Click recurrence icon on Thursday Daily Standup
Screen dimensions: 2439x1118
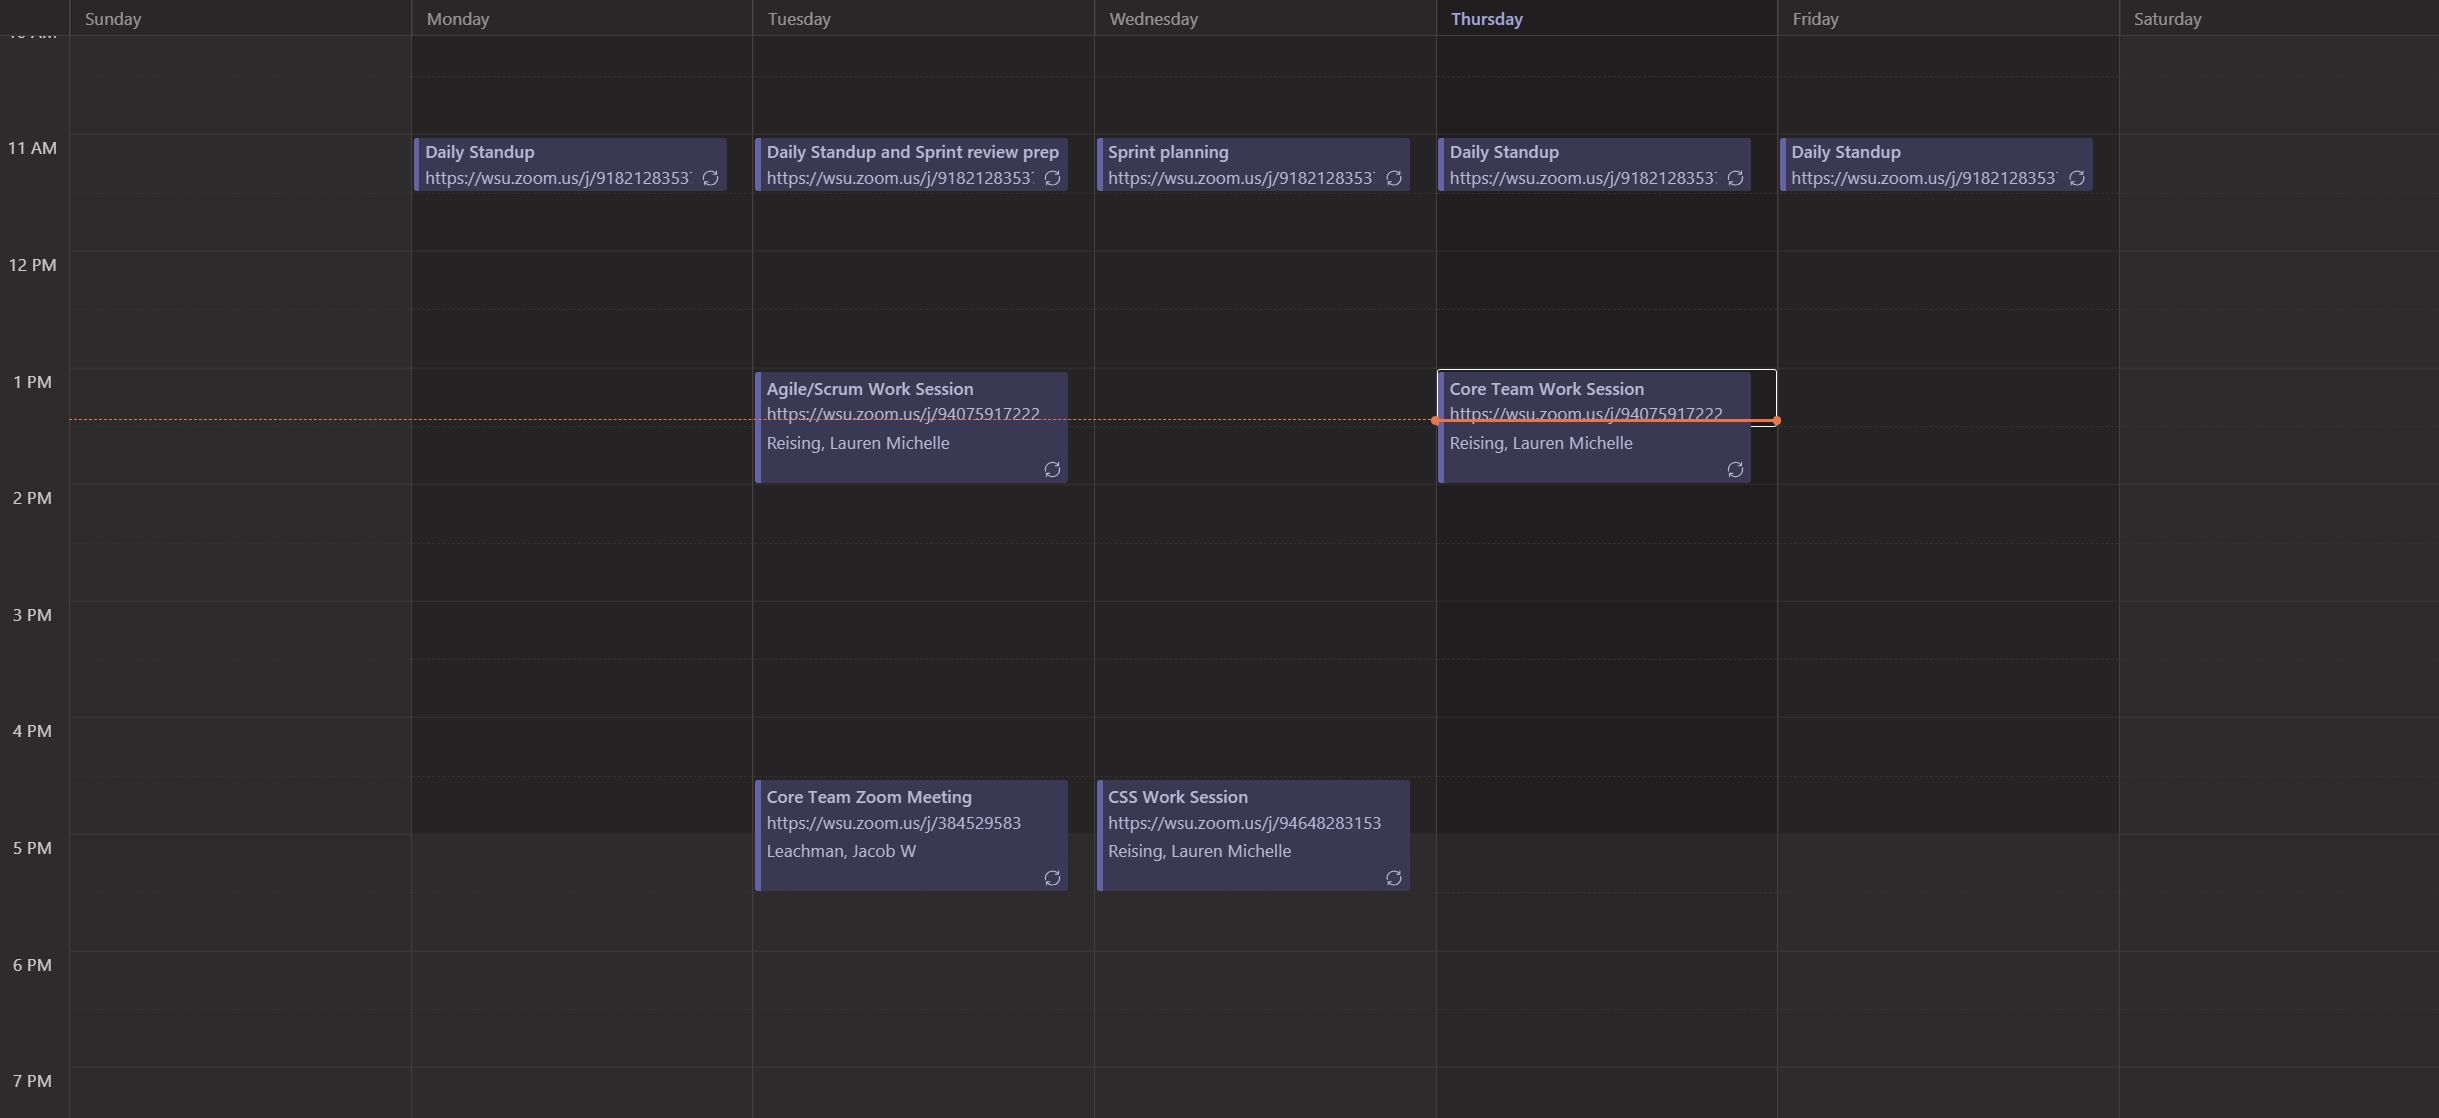coord(1735,178)
